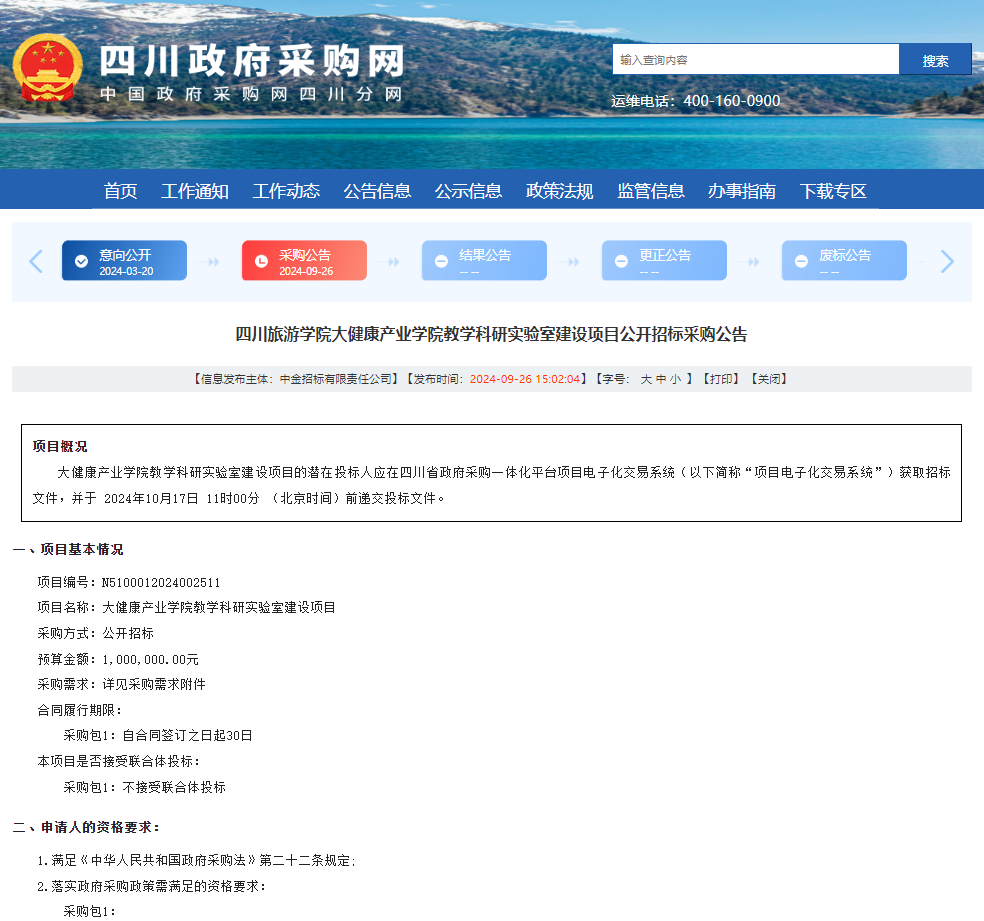Click the 一、项目基本情况 heading

tap(68, 549)
